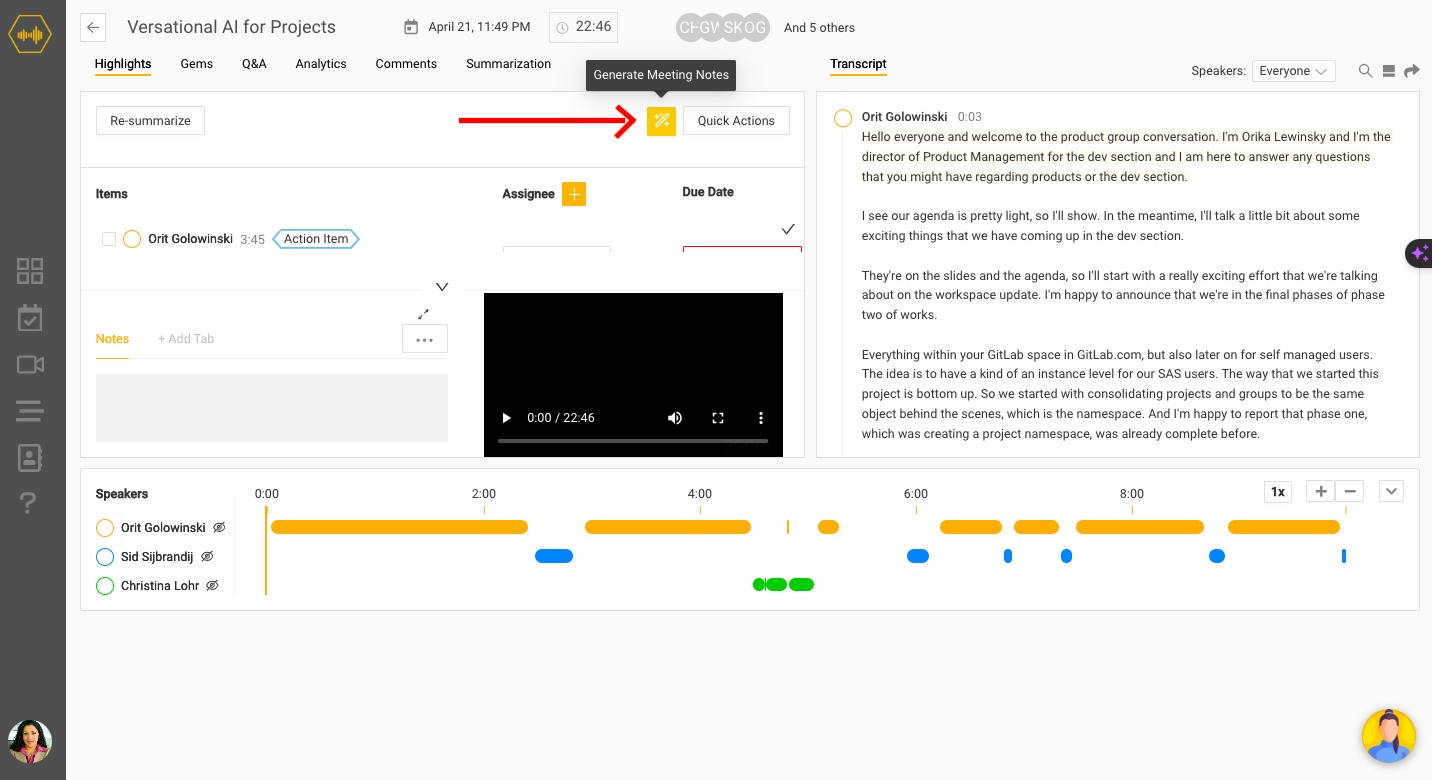Click Sid Sijbrandij's blue segment just after 2:00
Viewport: 1432px width, 780px height.
coord(554,556)
